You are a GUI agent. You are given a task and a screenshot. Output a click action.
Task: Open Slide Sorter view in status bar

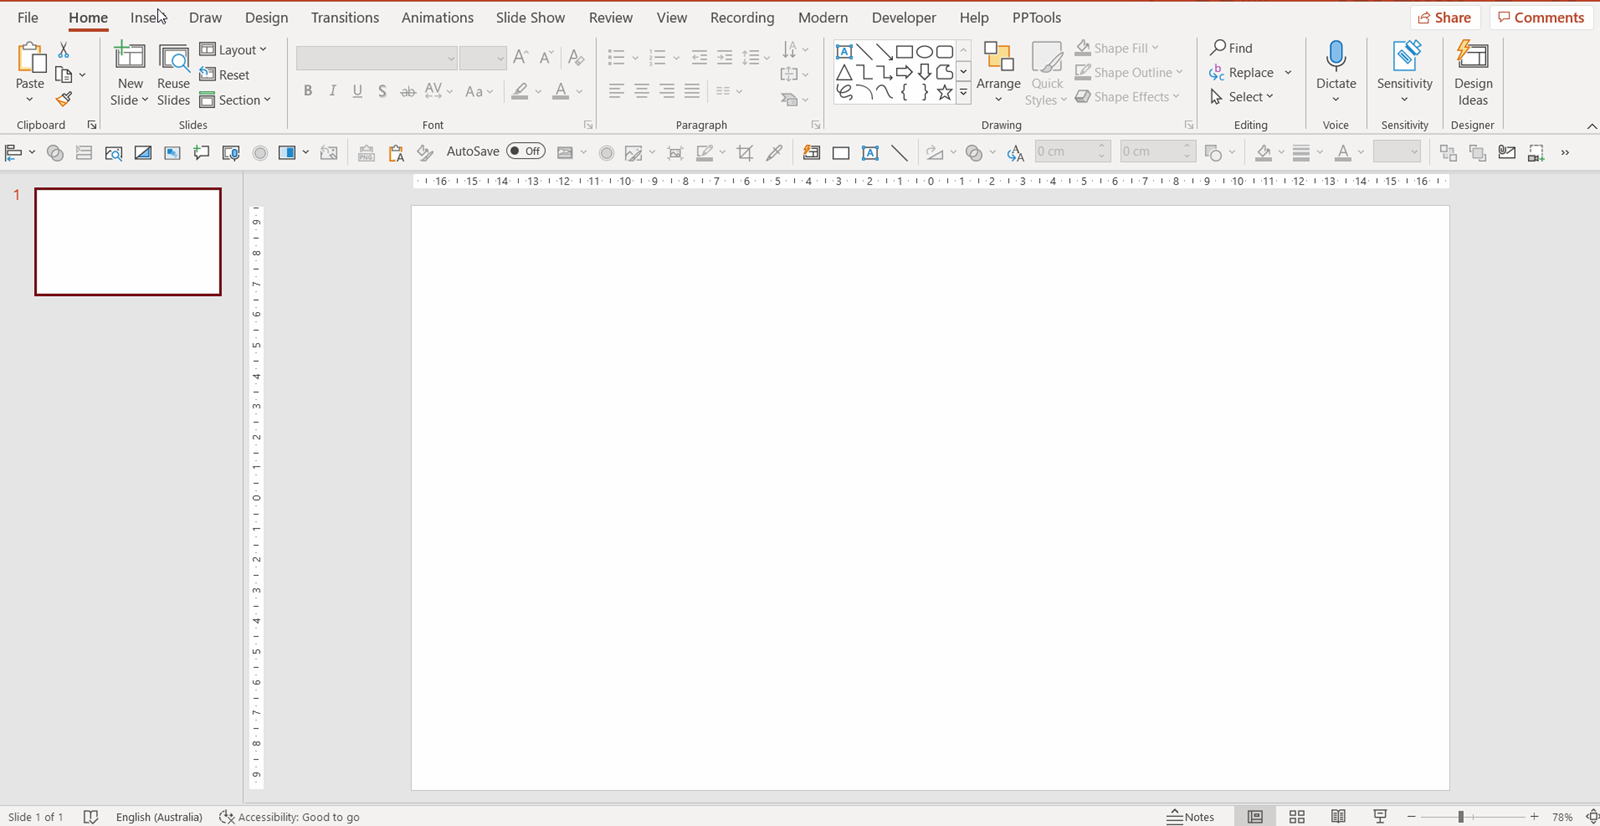pyautogui.click(x=1297, y=816)
